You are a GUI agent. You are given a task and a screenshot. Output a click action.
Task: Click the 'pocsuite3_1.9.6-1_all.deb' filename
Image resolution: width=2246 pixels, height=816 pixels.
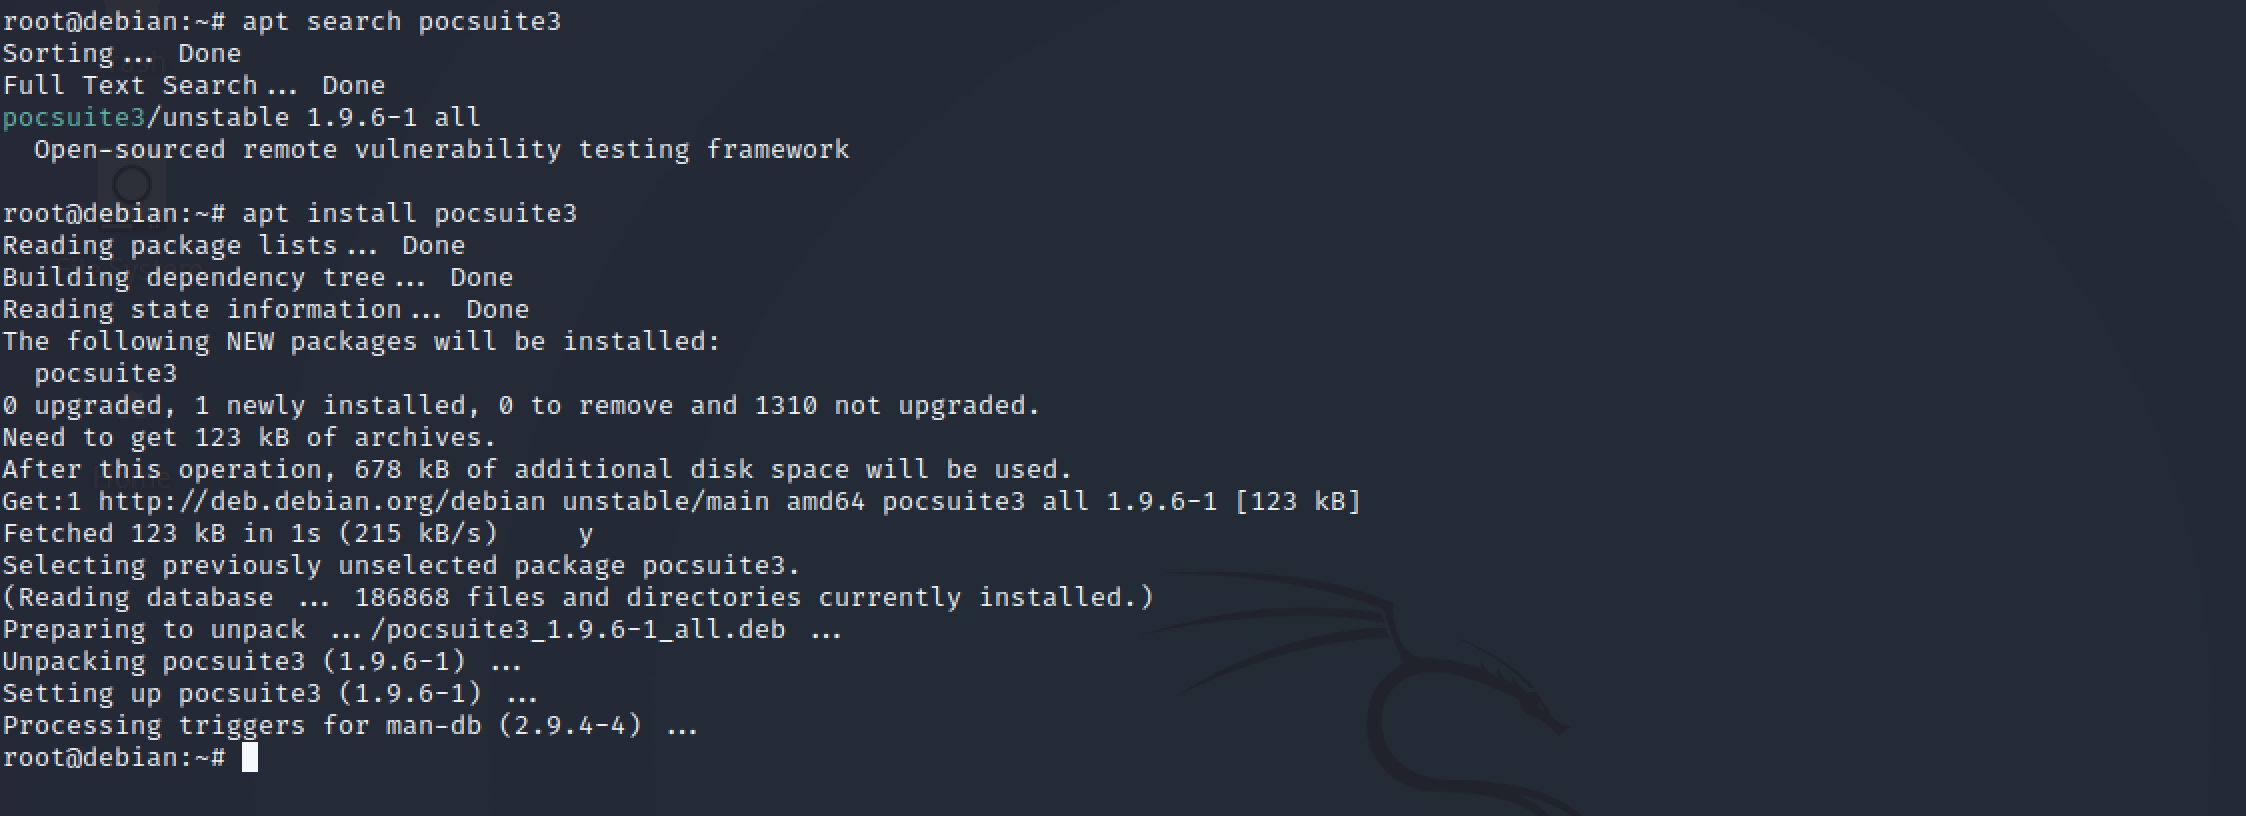(586, 629)
